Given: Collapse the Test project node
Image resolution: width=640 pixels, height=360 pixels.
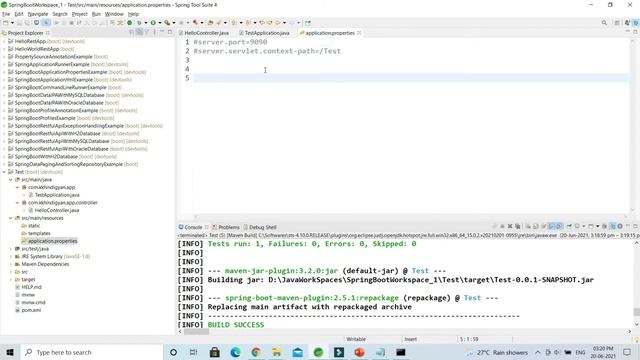Looking at the screenshot, I should click(x=4, y=172).
